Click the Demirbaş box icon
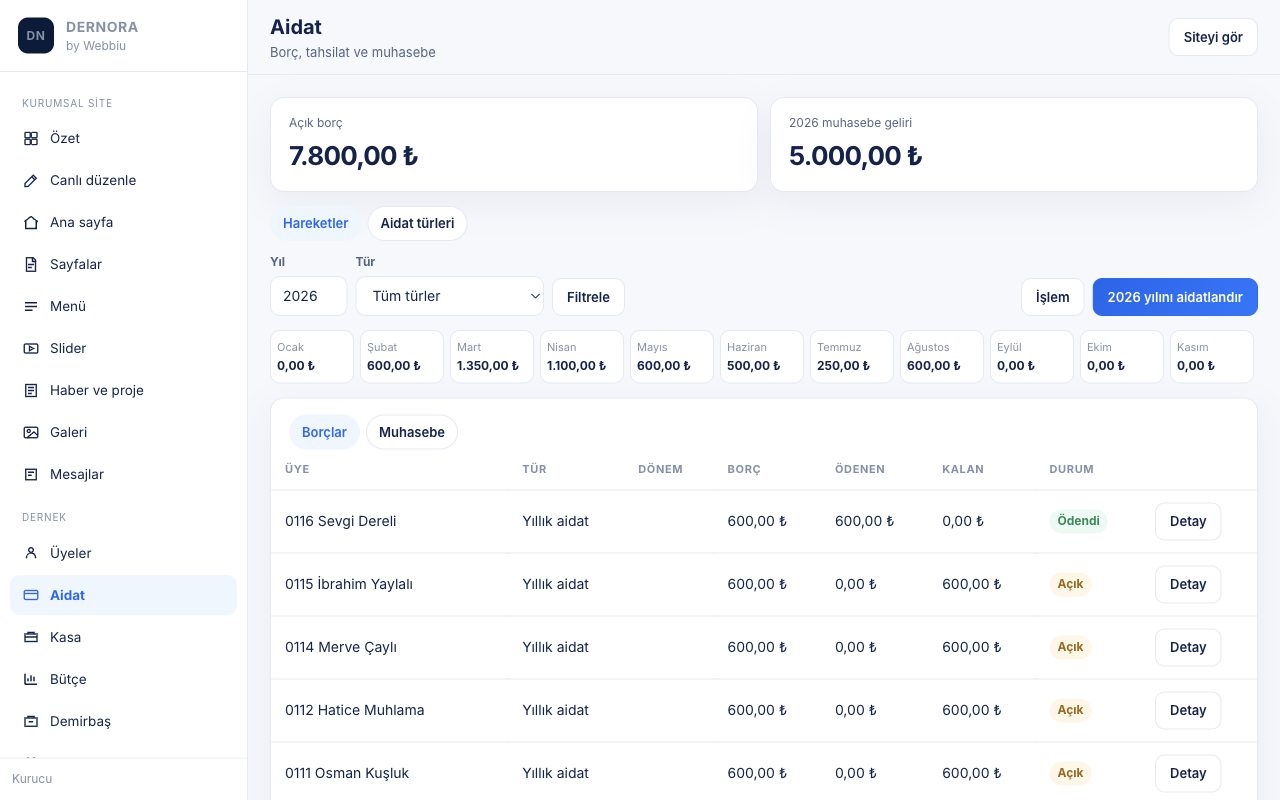 pyautogui.click(x=31, y=721)
